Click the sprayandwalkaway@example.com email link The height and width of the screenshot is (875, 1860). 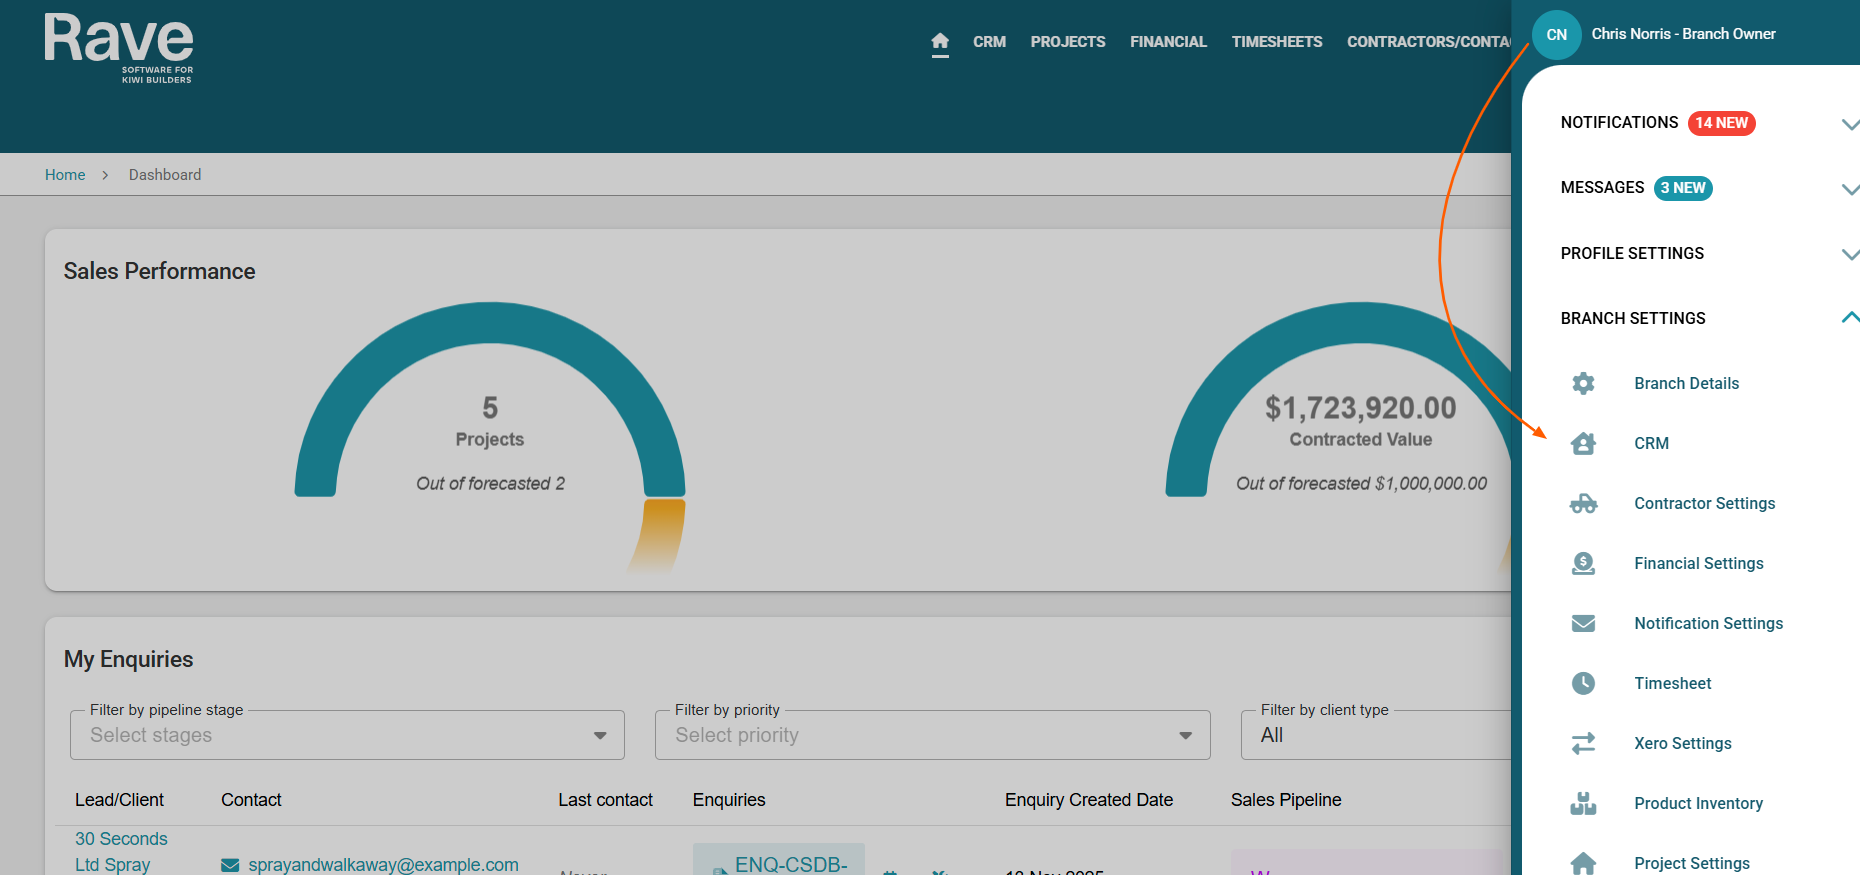(383, 865)
